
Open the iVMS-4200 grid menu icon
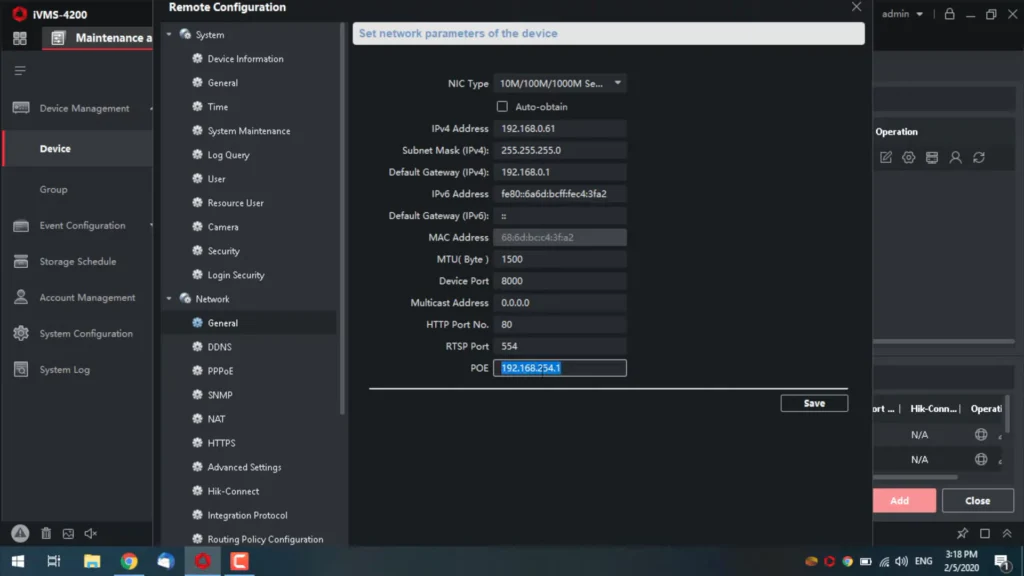click(20, 38)
